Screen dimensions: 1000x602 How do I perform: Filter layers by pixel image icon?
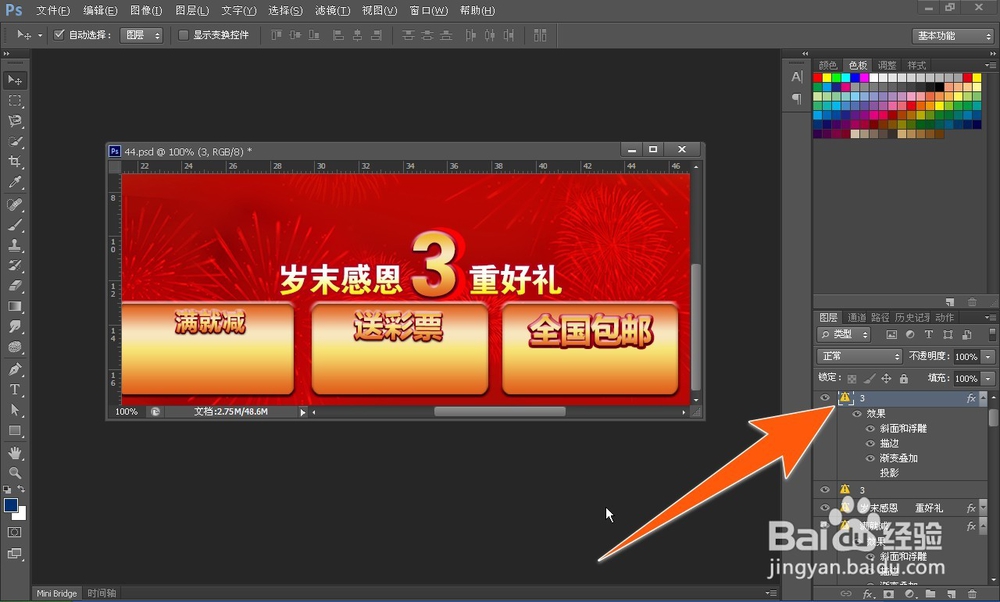891,334
